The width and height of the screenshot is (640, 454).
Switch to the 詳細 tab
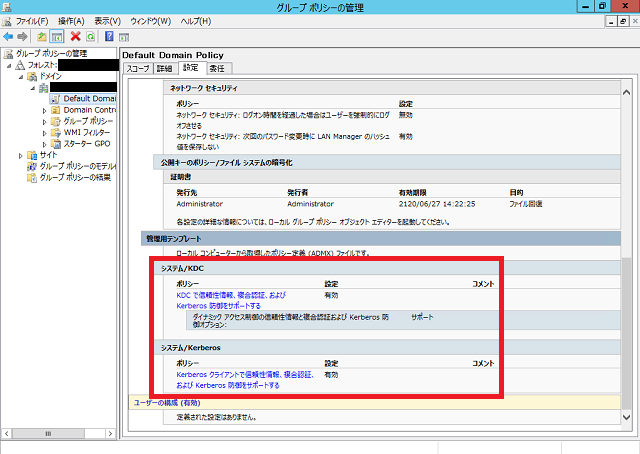(165, 68)
